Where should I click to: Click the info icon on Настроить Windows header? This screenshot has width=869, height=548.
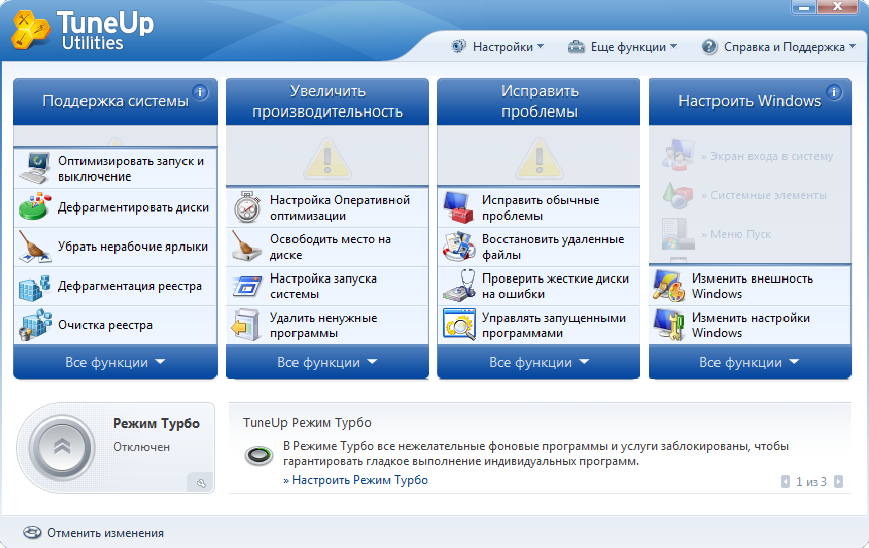pos(834,91)
